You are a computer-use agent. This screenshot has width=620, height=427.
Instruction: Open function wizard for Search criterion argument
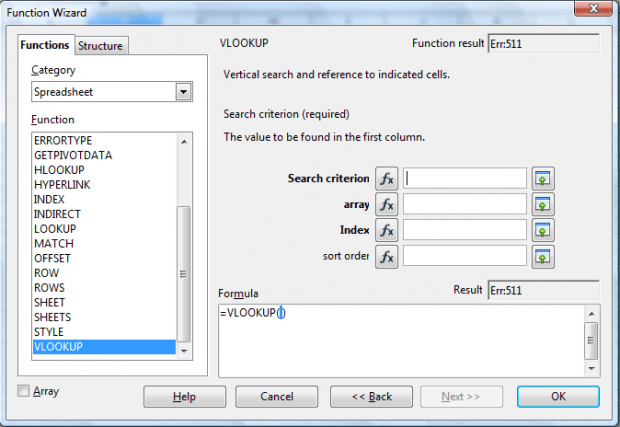point(386,179)
